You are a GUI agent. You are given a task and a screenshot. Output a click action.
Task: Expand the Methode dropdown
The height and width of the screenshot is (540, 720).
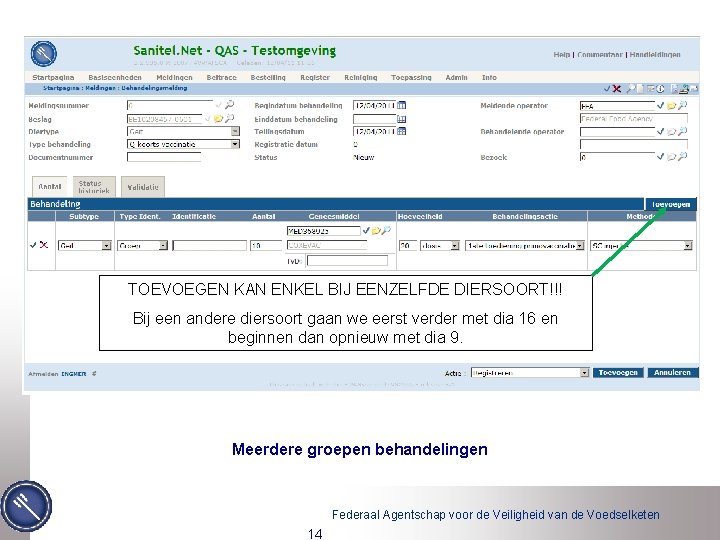(687, 246)
